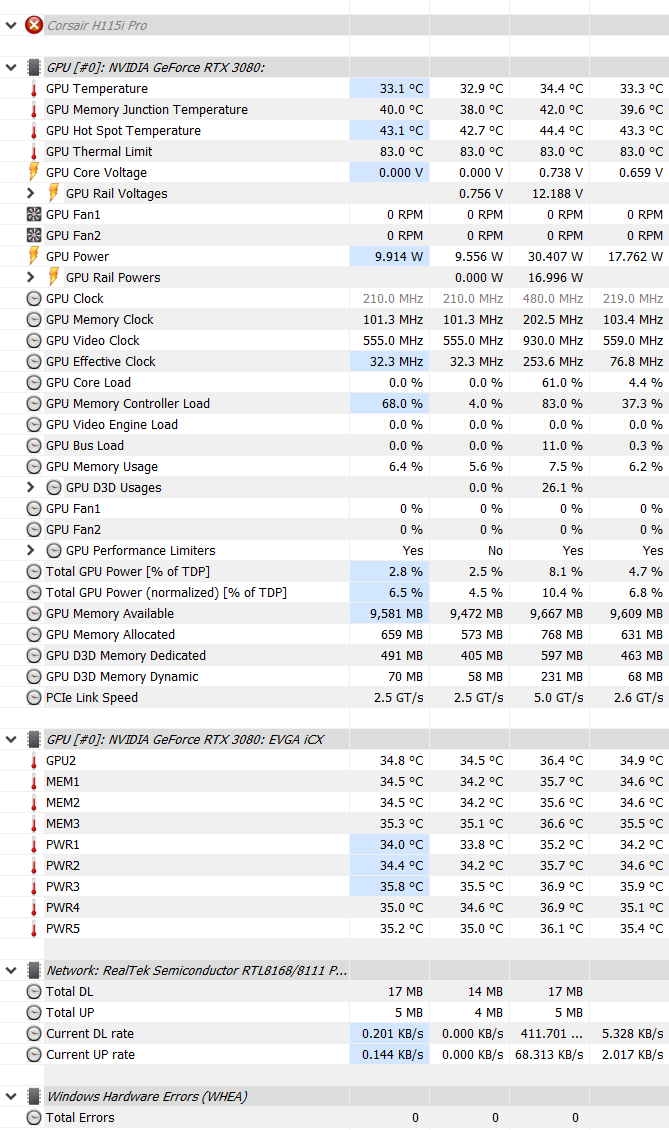Select the GPU Memory Allocated row label

click(110, 634)
